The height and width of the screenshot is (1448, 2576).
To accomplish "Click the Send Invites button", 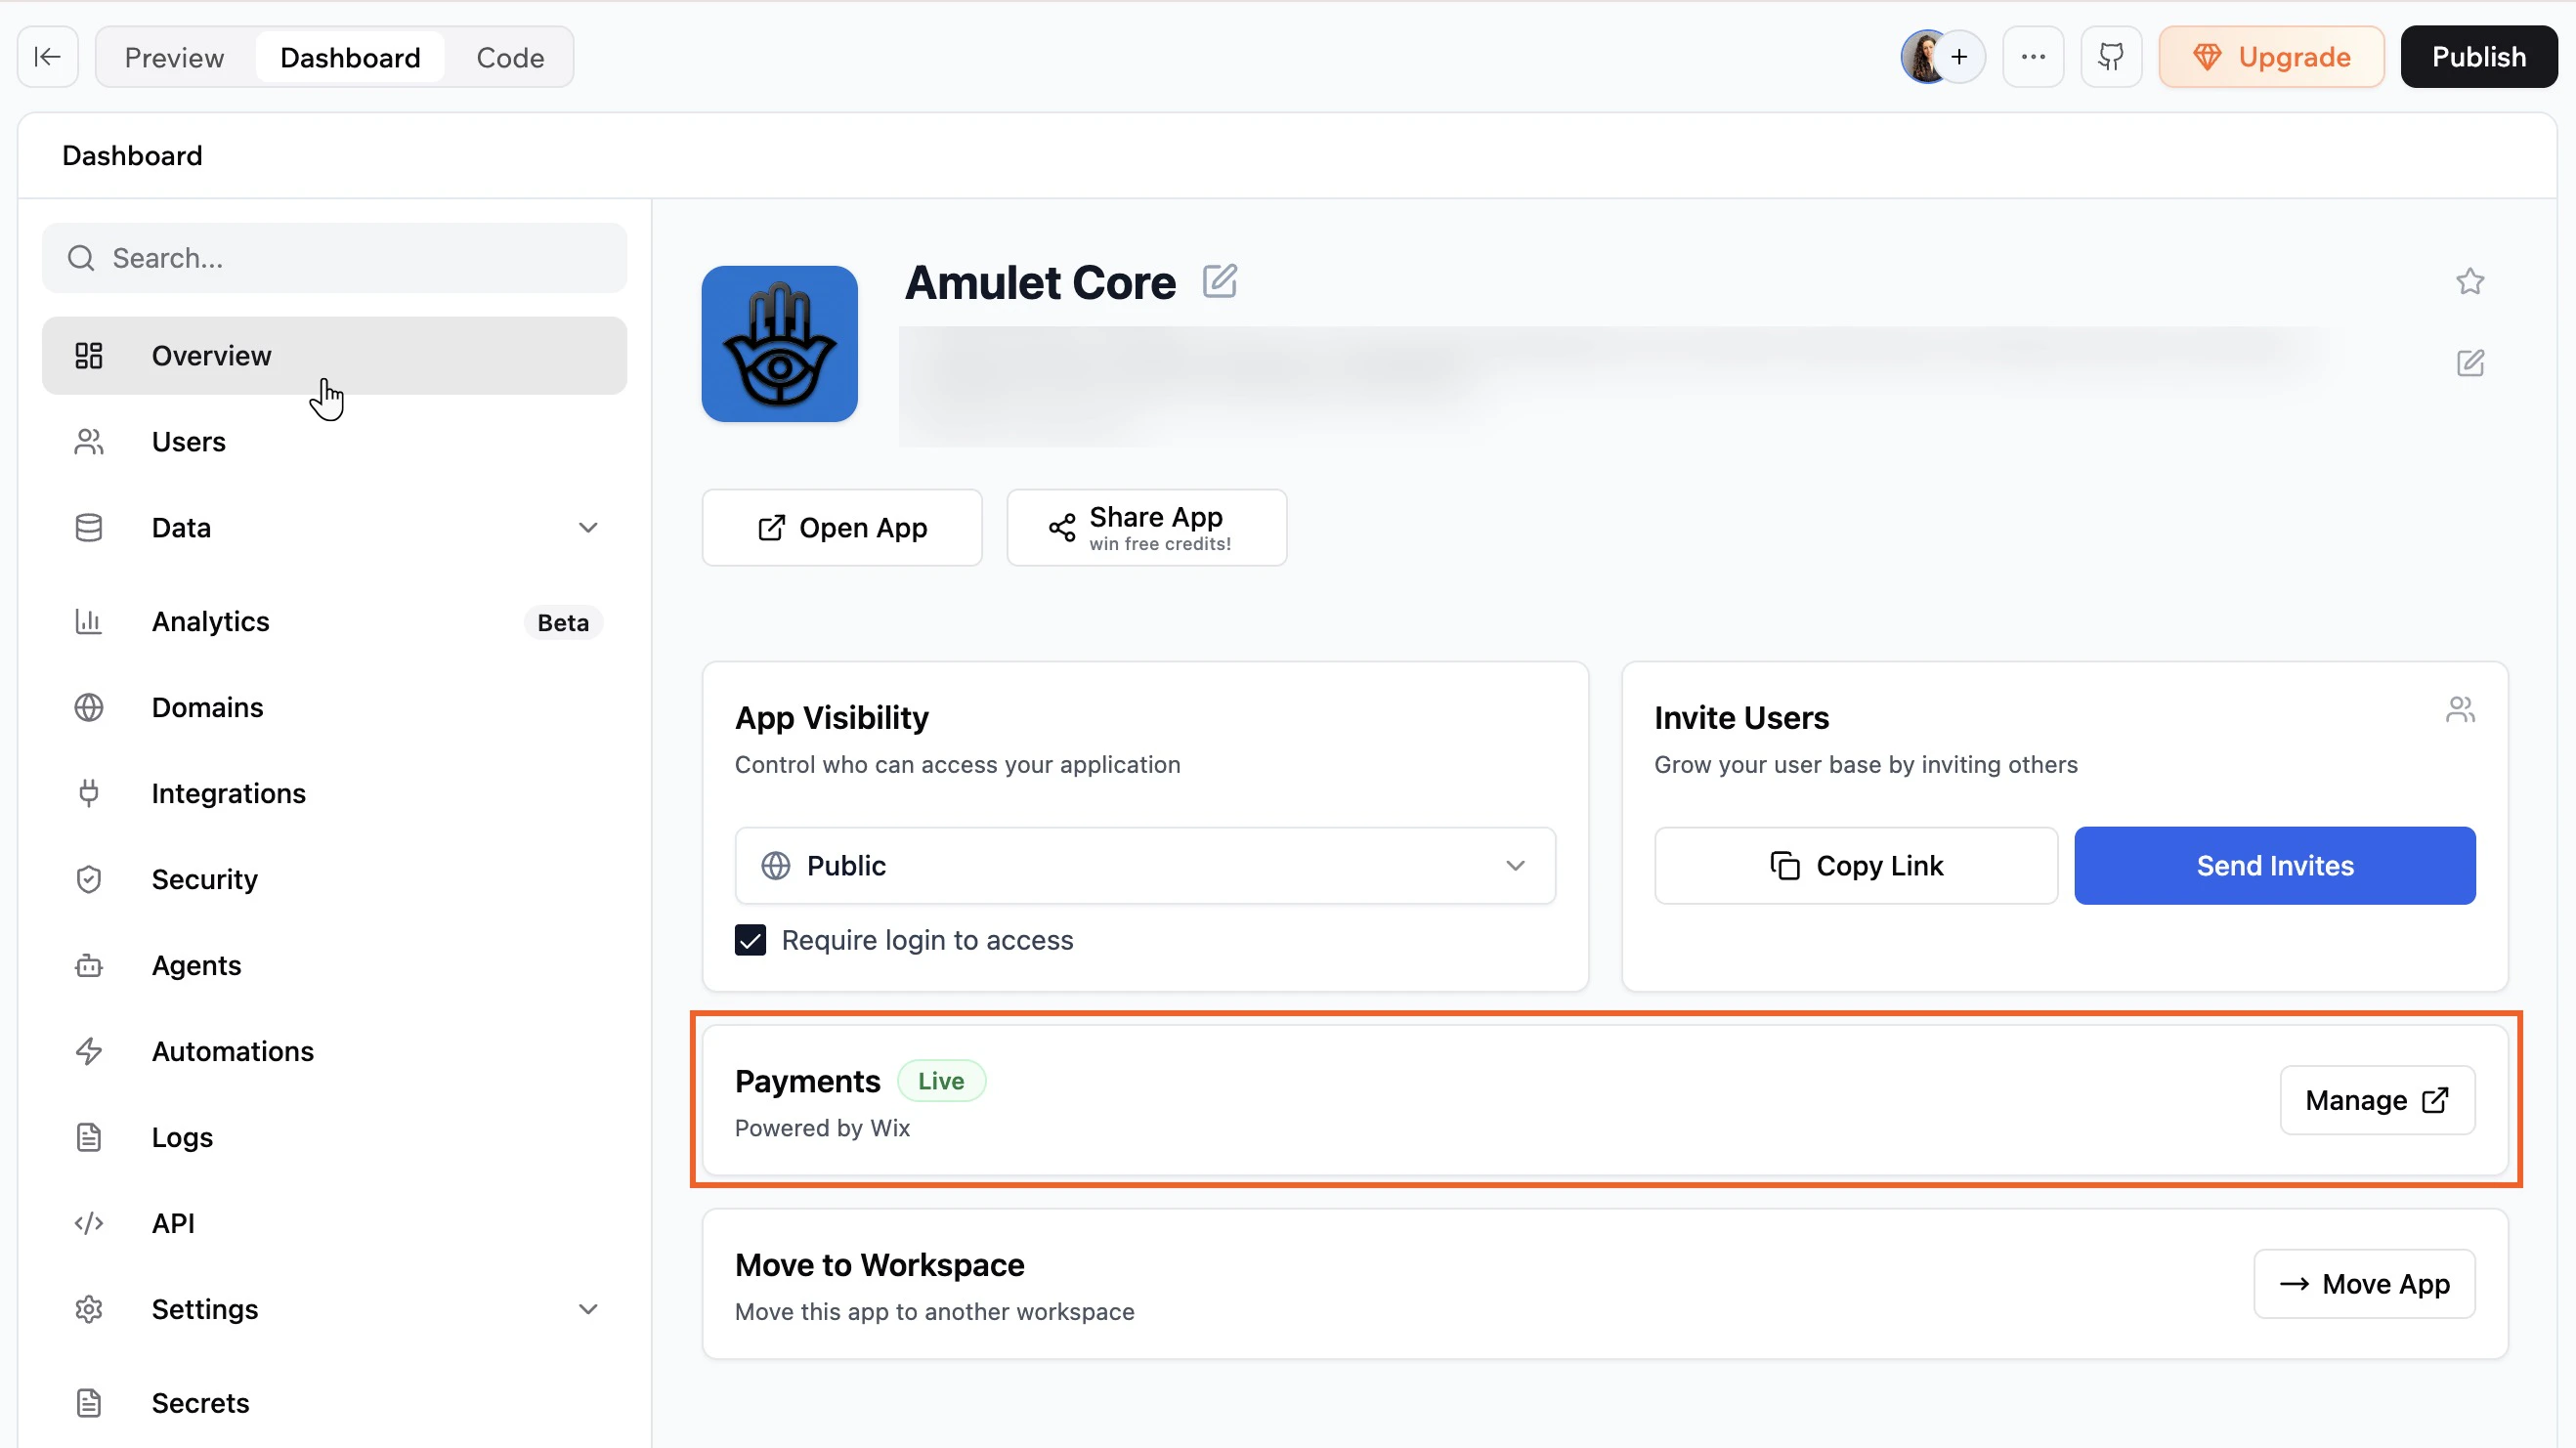I will click(x=2274, y=865).
